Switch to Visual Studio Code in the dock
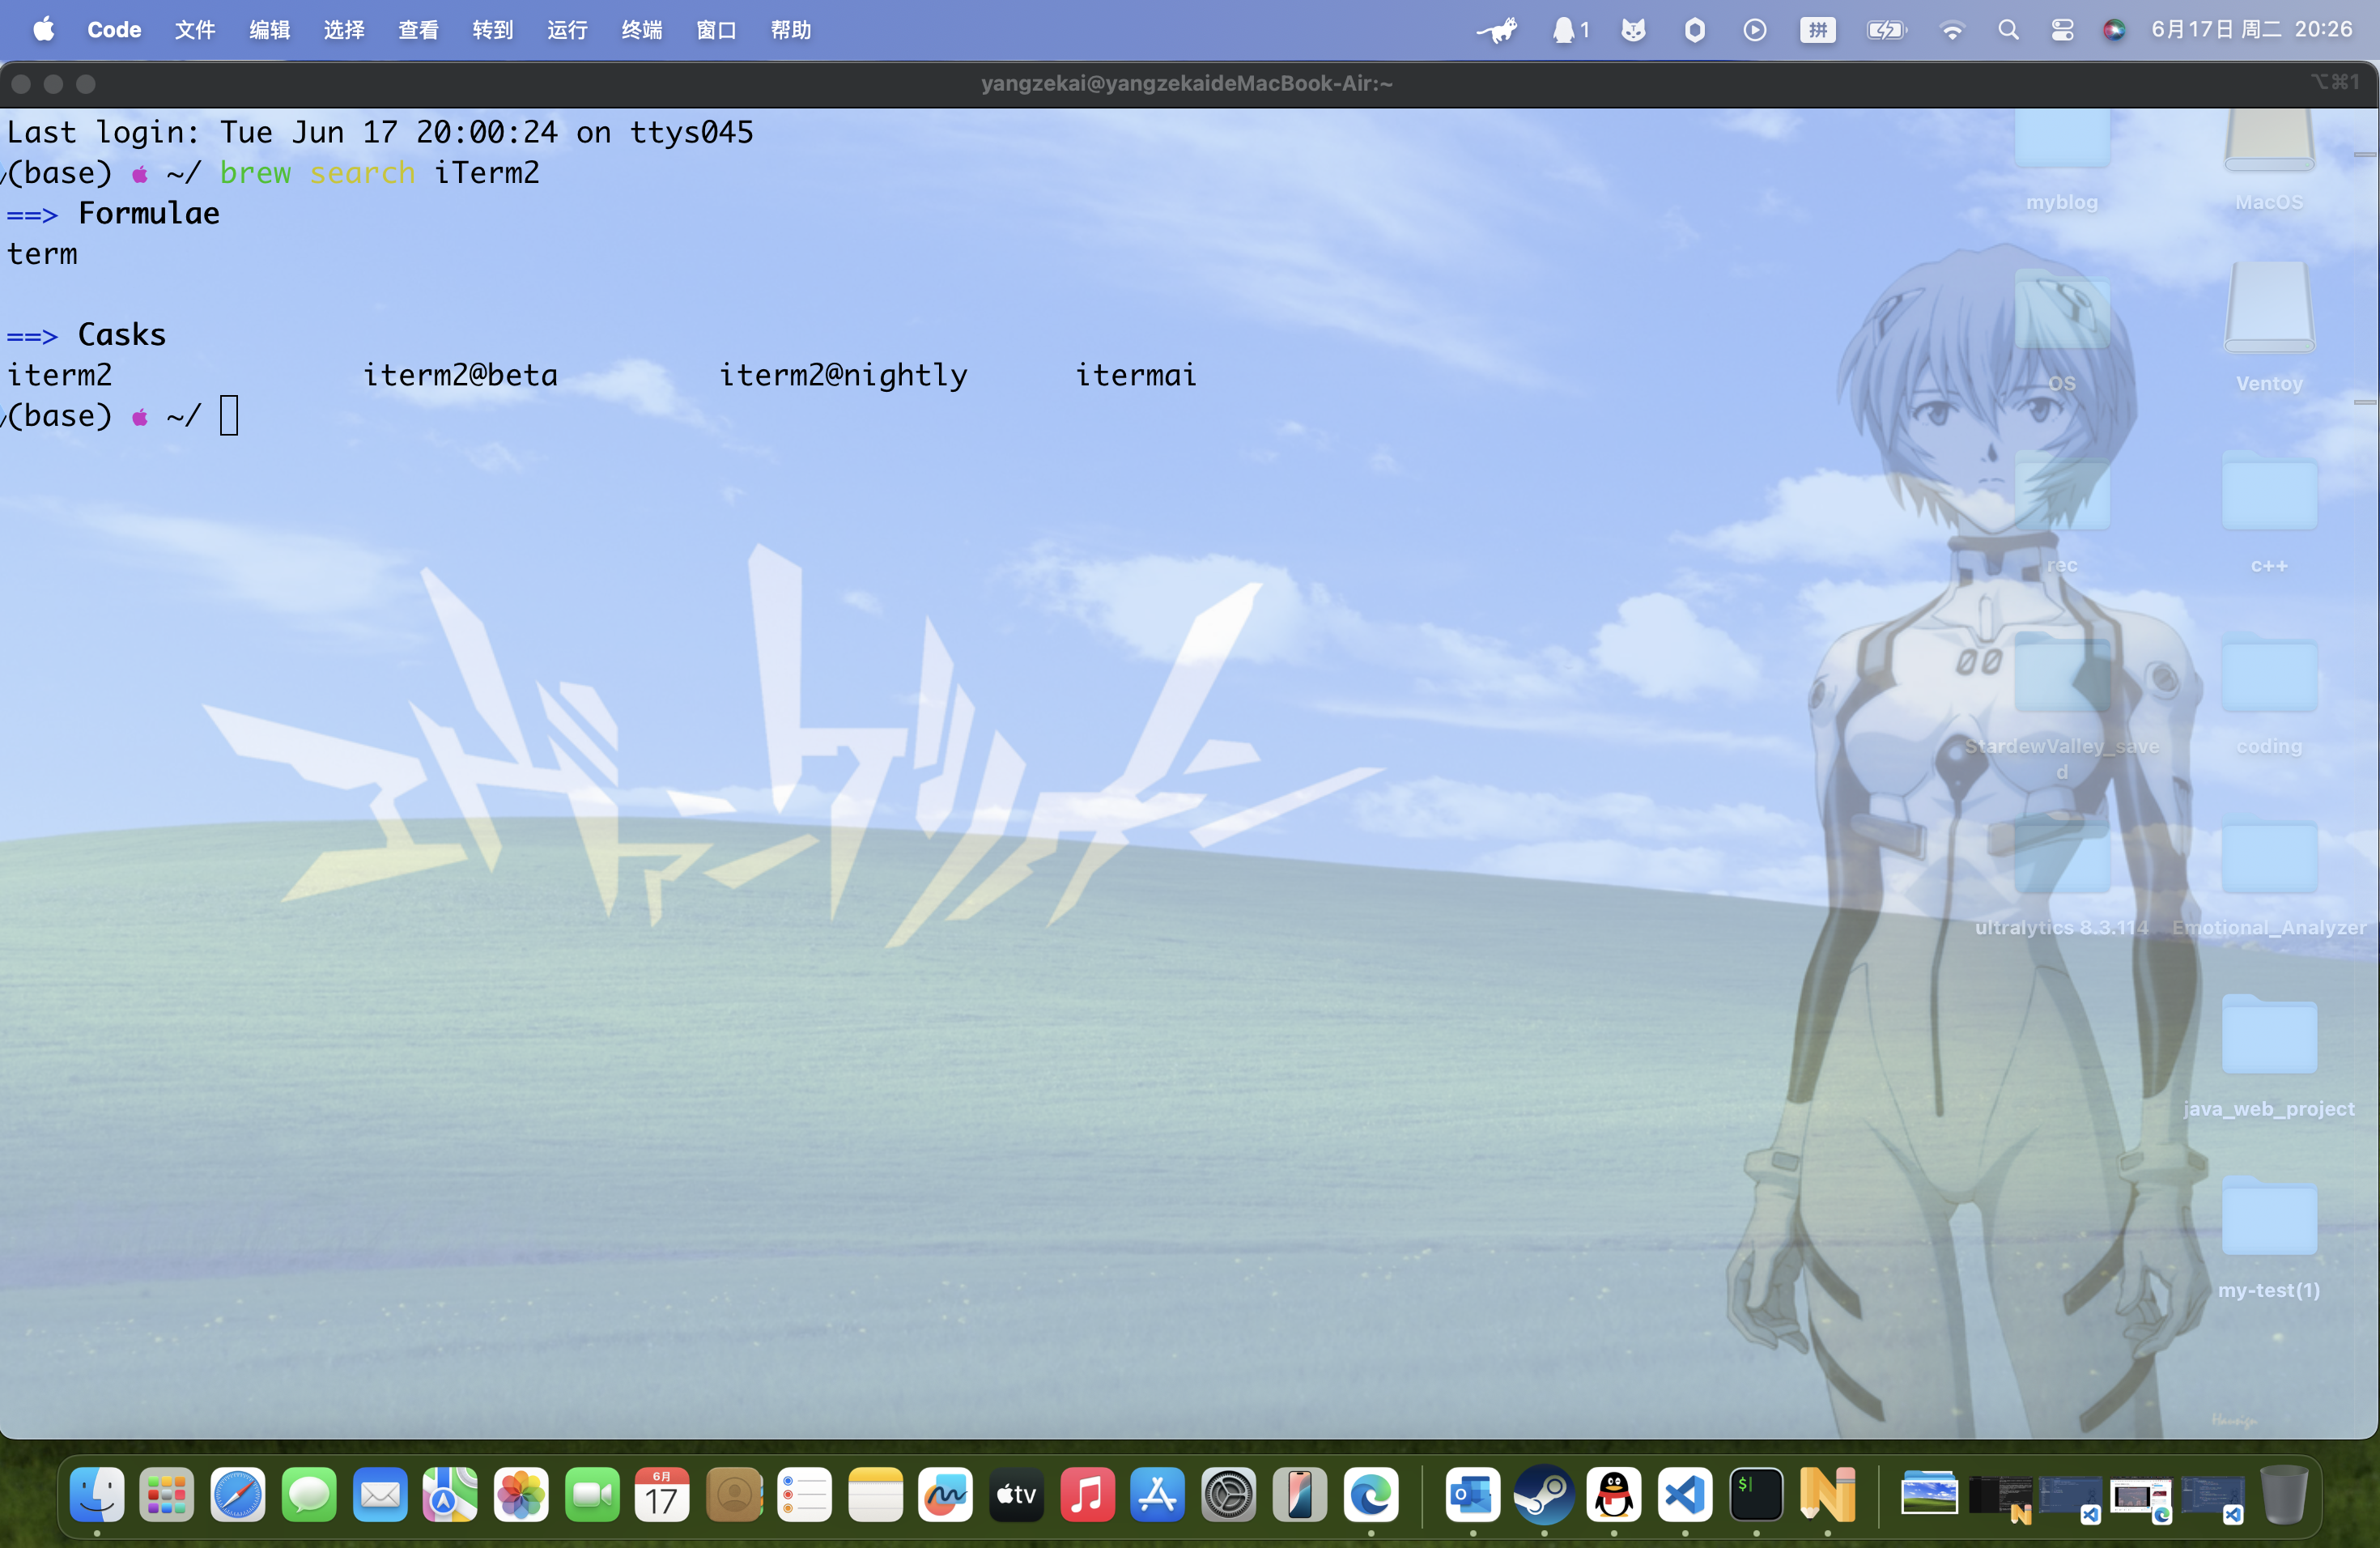This screenshot has width=2380, height=1548. [x=1685, y=1495]
